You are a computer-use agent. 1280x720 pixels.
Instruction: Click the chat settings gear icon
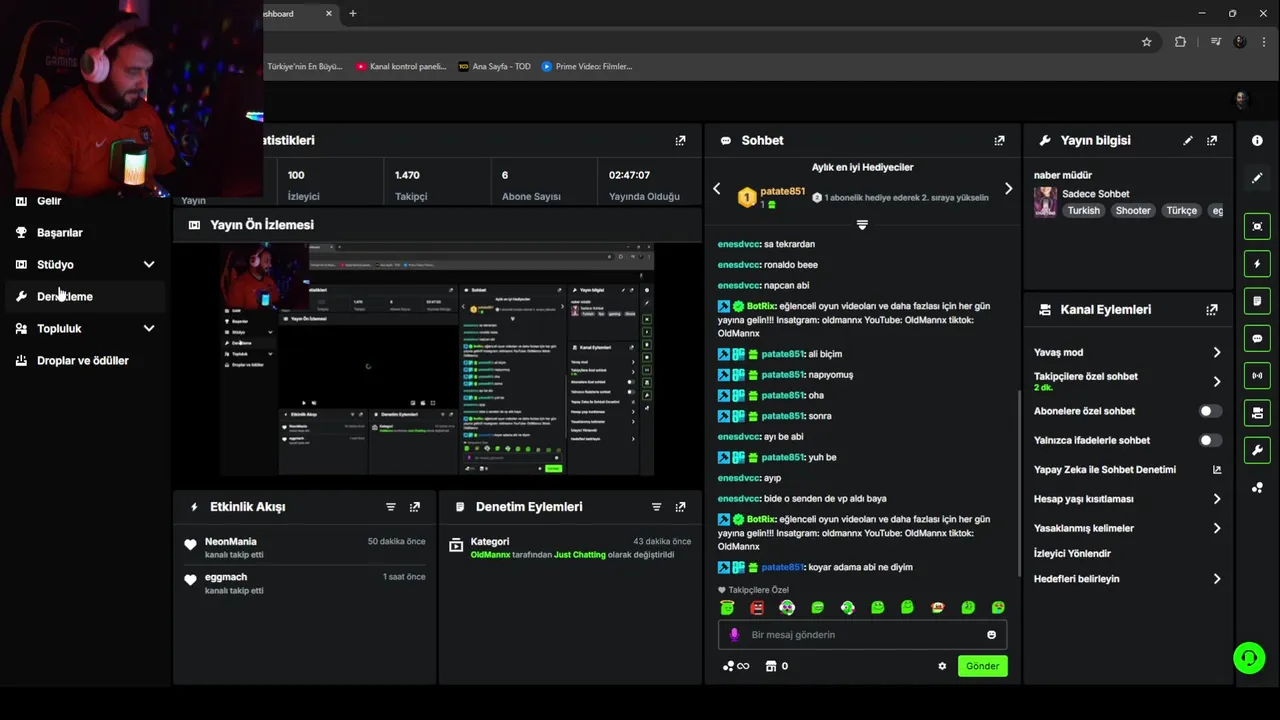[x=942, y=666]
